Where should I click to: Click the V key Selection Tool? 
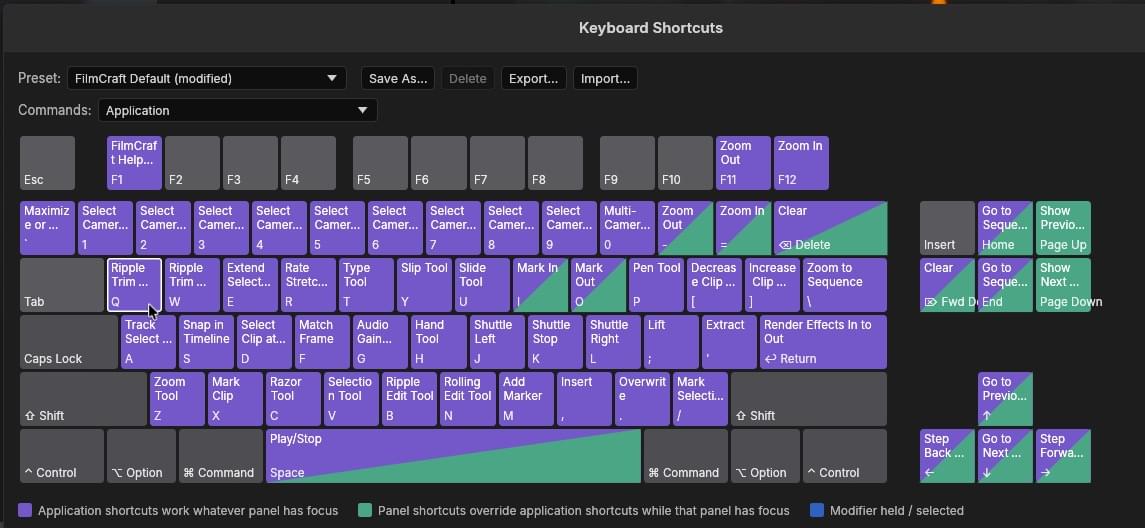click(351, 399)
